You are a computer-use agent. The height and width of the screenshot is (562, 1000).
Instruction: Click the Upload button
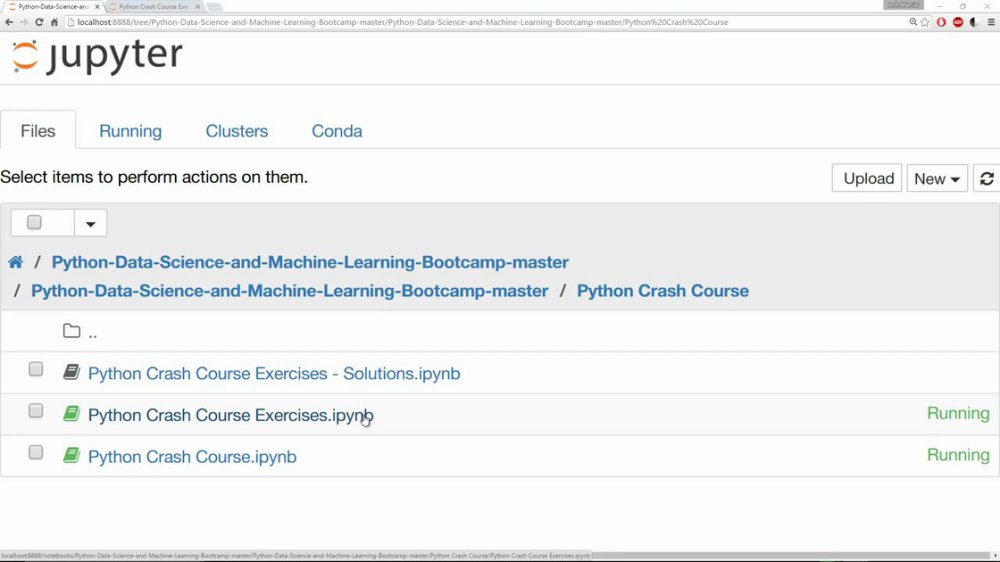pyautogui.click(x=867, y=179)
